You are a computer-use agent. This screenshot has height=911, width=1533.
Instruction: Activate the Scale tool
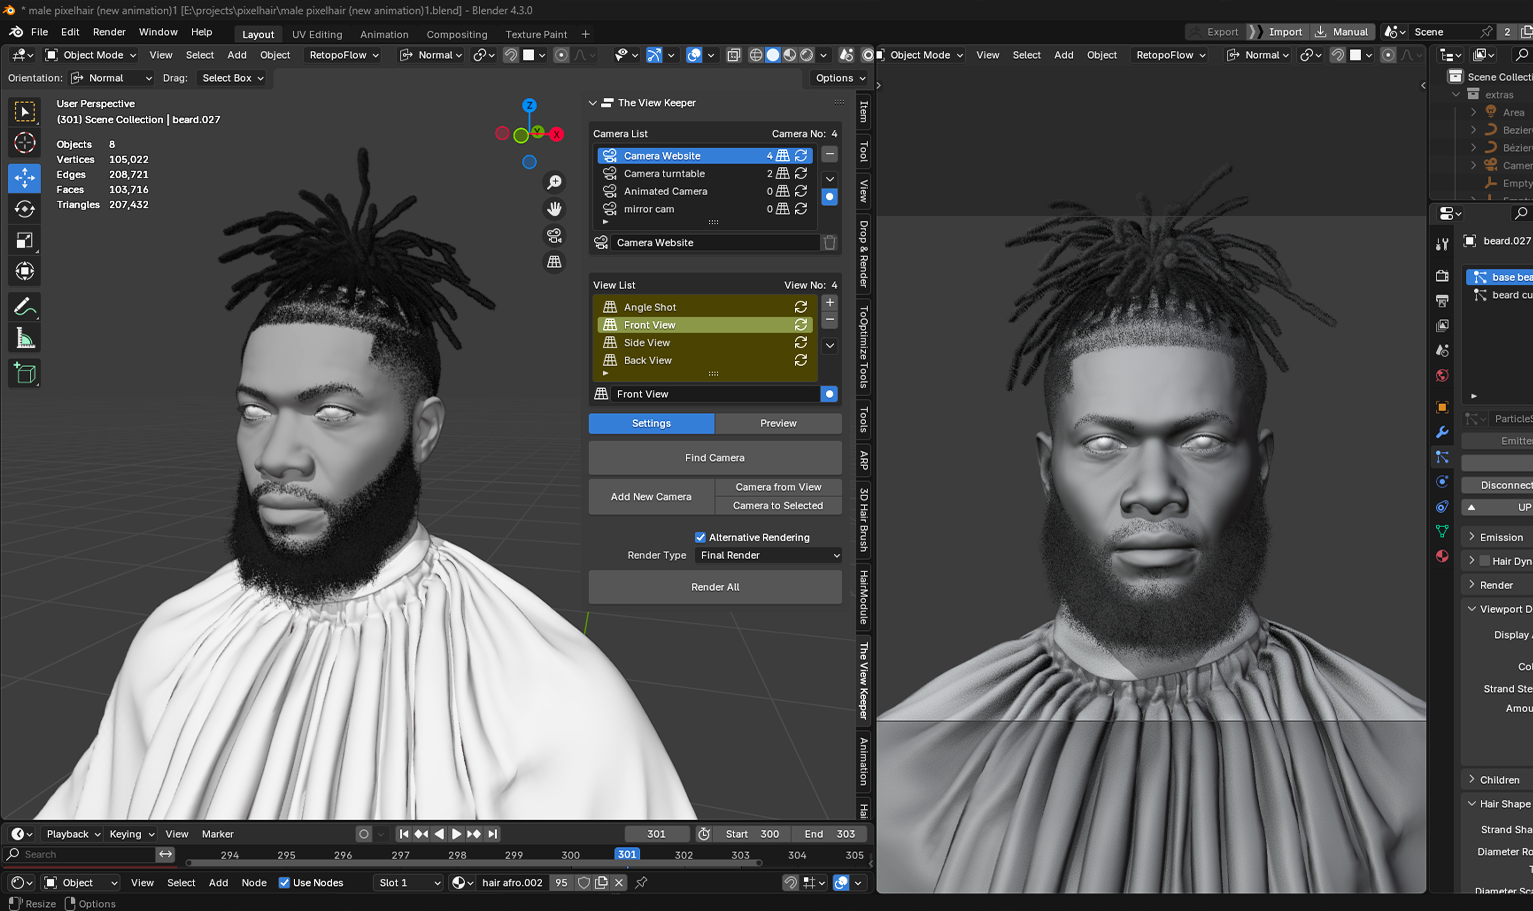tap(25, 240)
